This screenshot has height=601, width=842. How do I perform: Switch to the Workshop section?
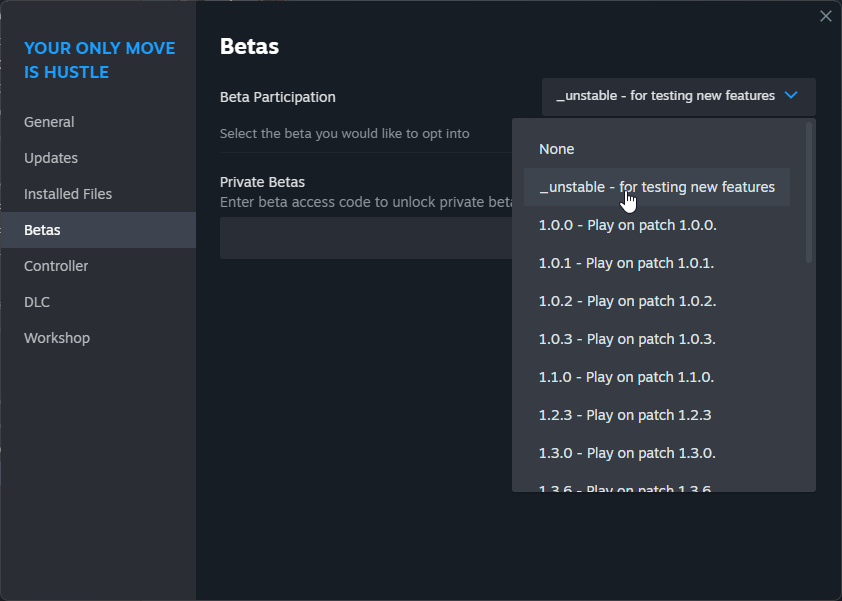pyautogui.click(x=98, y=338)
